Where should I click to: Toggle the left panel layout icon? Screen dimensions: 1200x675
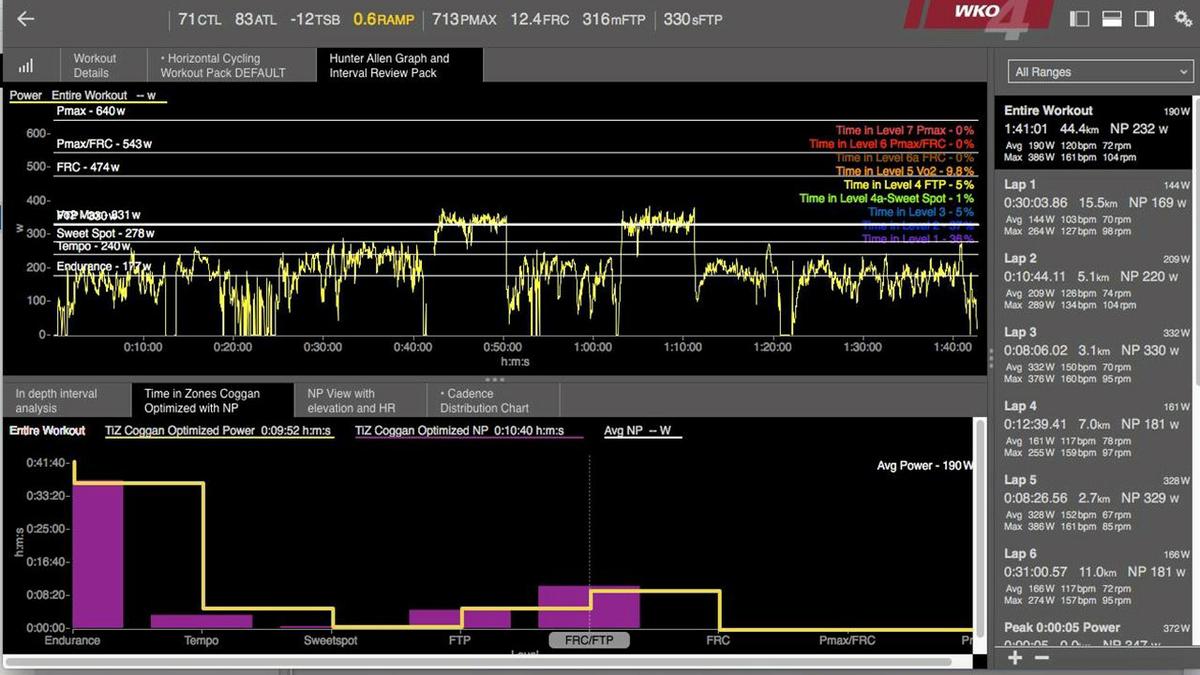click(1079, 19)
